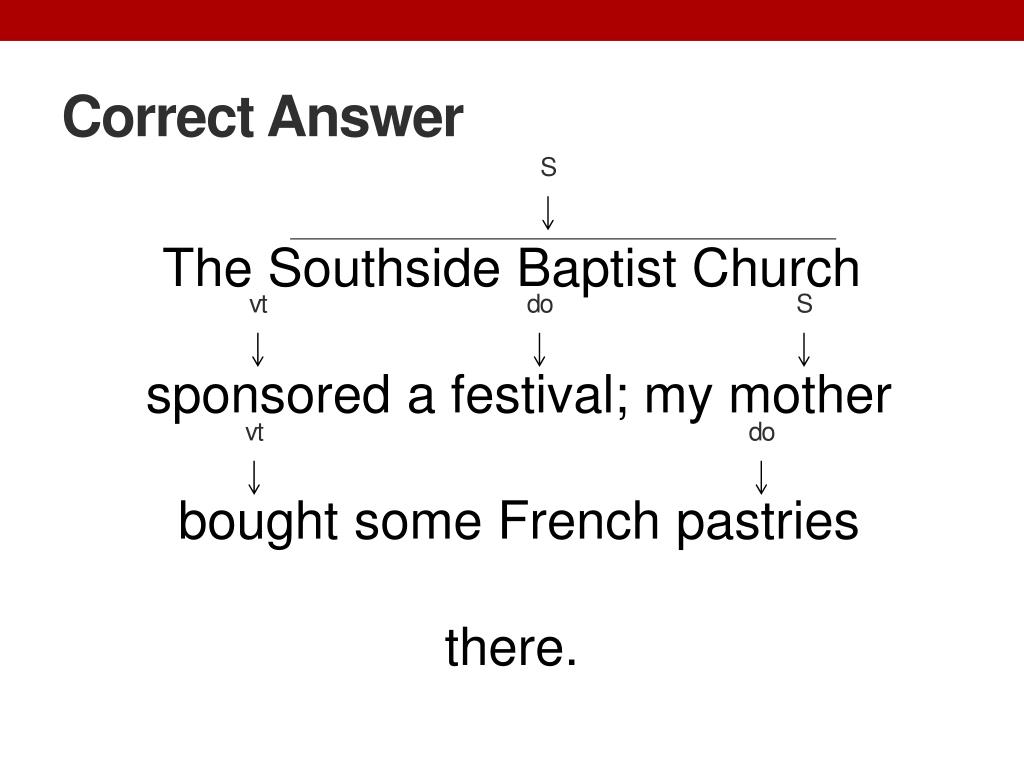Click the word 'there.' at the bottom
1024x768 pixels.
[511, 647]
